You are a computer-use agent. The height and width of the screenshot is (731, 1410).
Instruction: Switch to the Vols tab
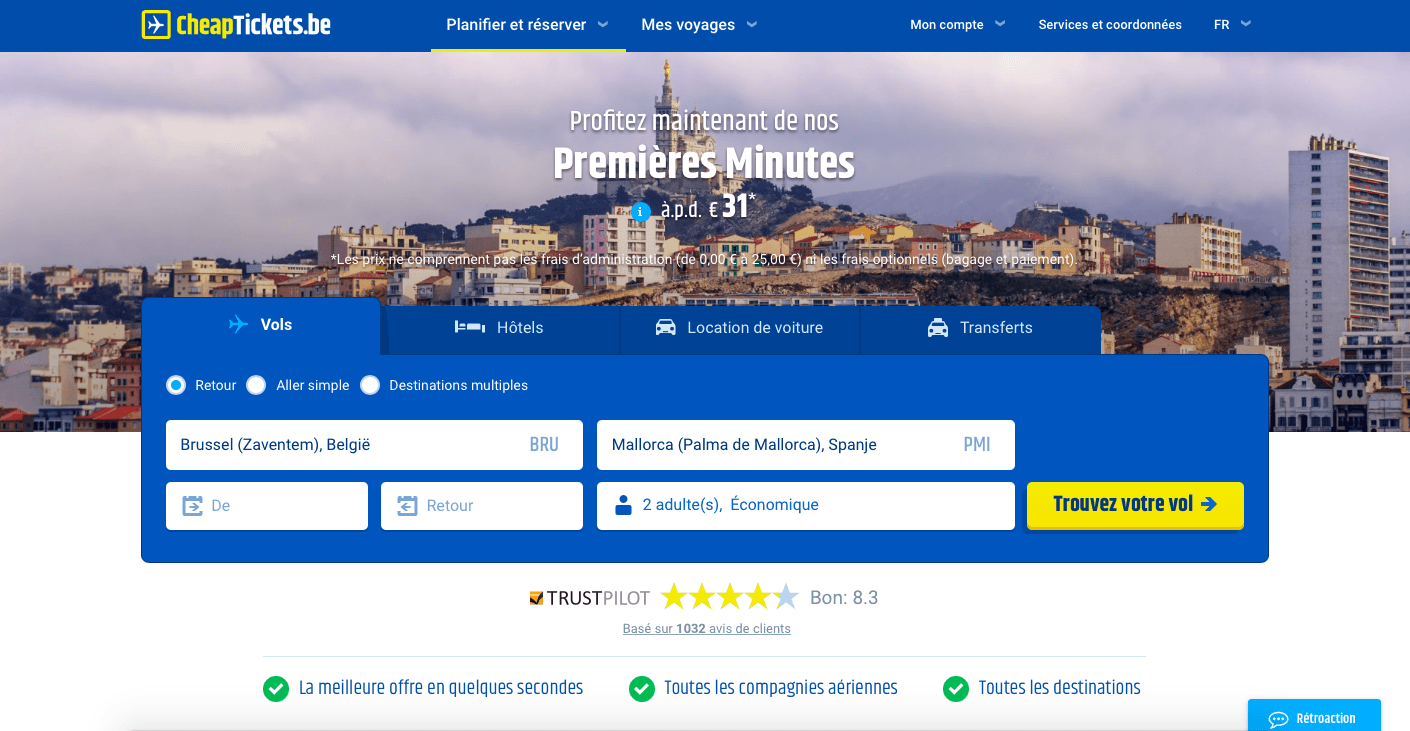[x=261, y=325]
